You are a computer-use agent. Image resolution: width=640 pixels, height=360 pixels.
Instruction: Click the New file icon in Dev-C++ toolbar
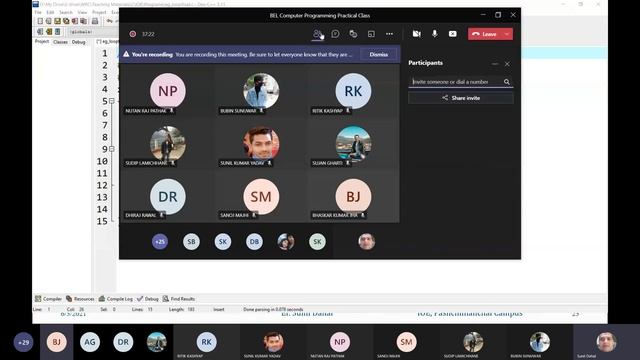40,21
